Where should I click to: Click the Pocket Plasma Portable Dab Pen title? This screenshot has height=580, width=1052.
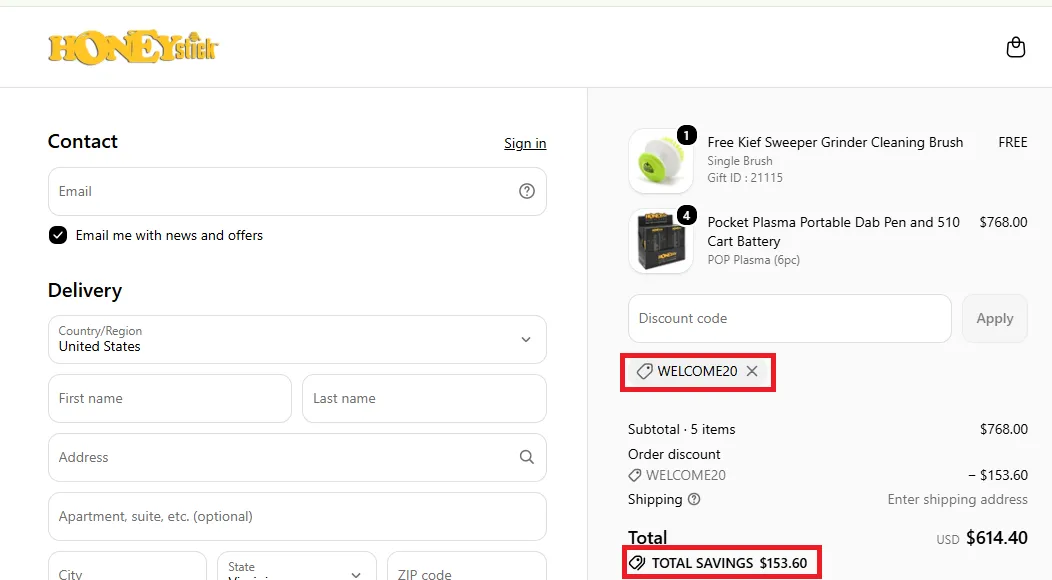coord(834,232)
